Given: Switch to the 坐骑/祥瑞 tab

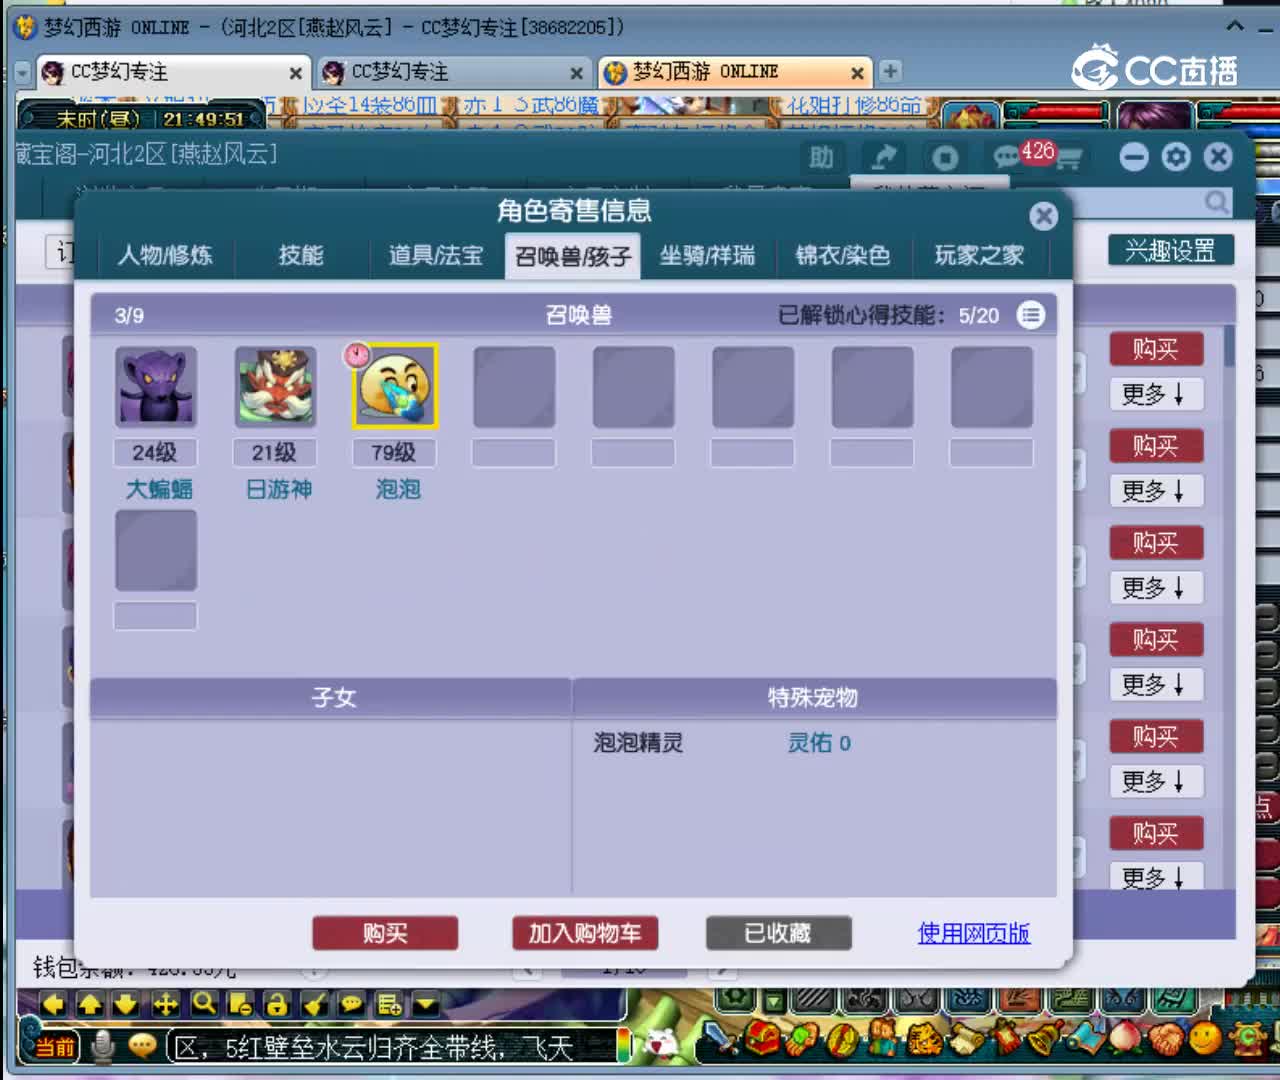Looking at the screenshot, I should pyautogui.click(x=707, y=256).
